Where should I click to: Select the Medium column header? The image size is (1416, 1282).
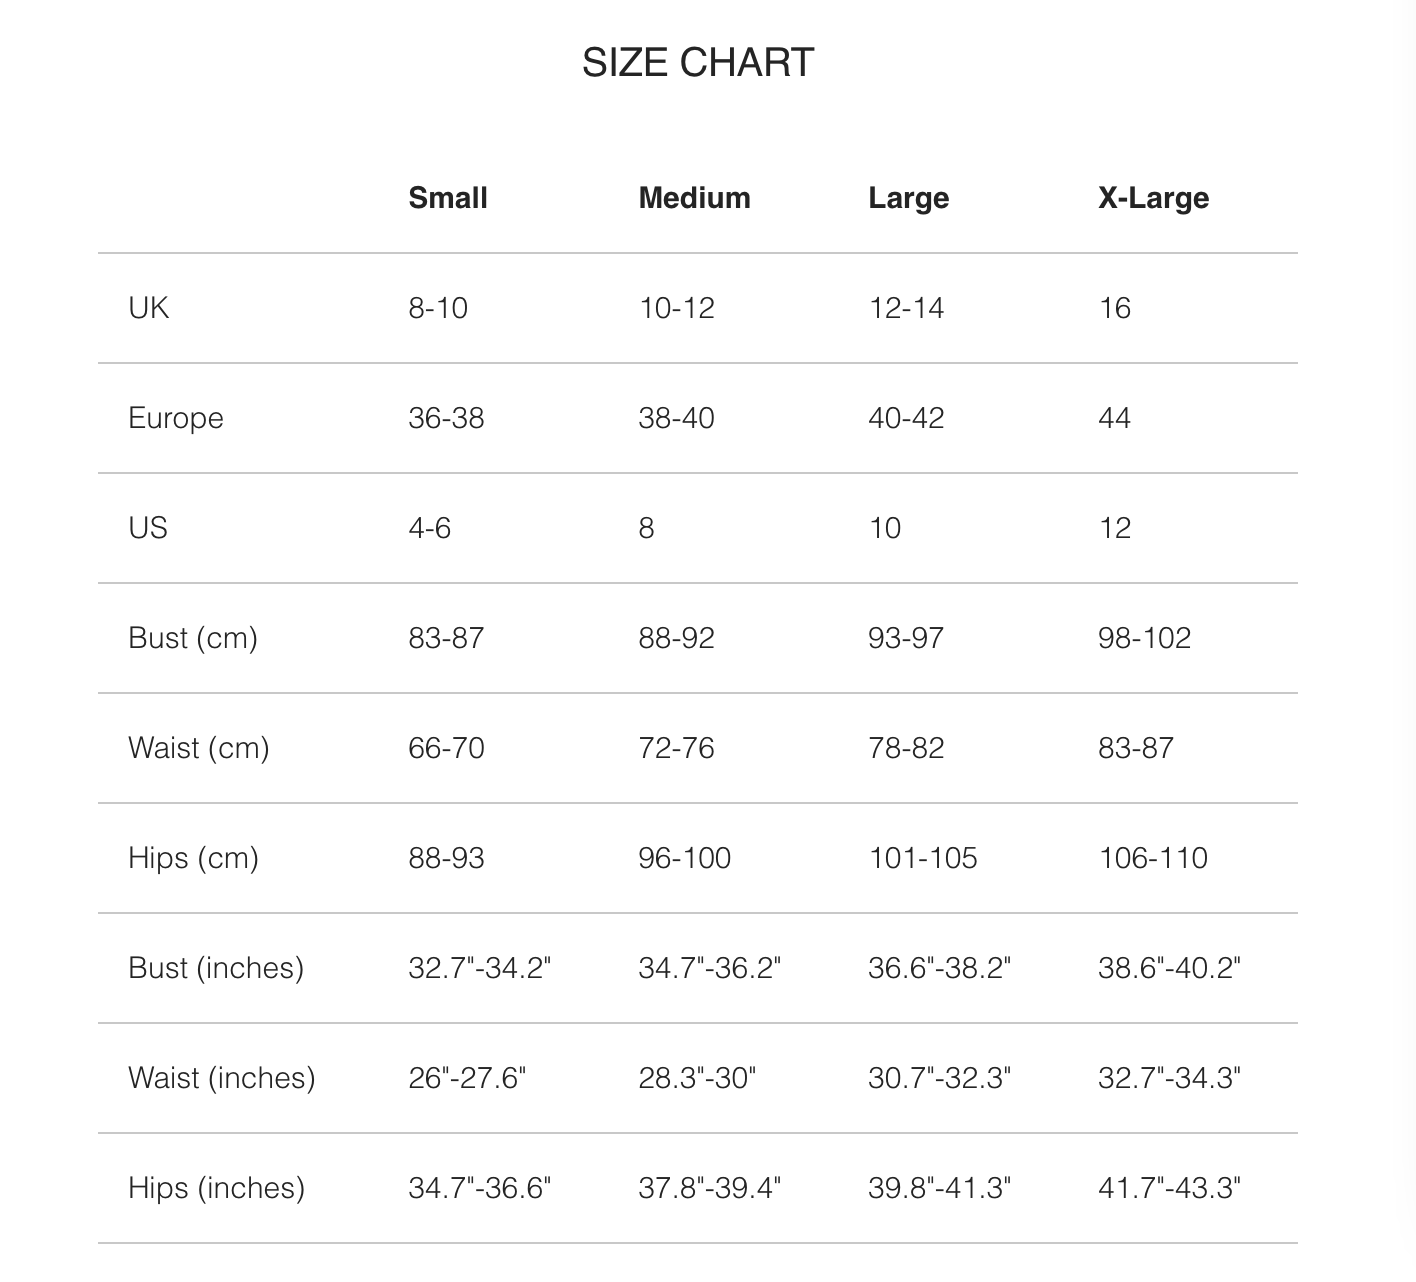click(694, 198)
